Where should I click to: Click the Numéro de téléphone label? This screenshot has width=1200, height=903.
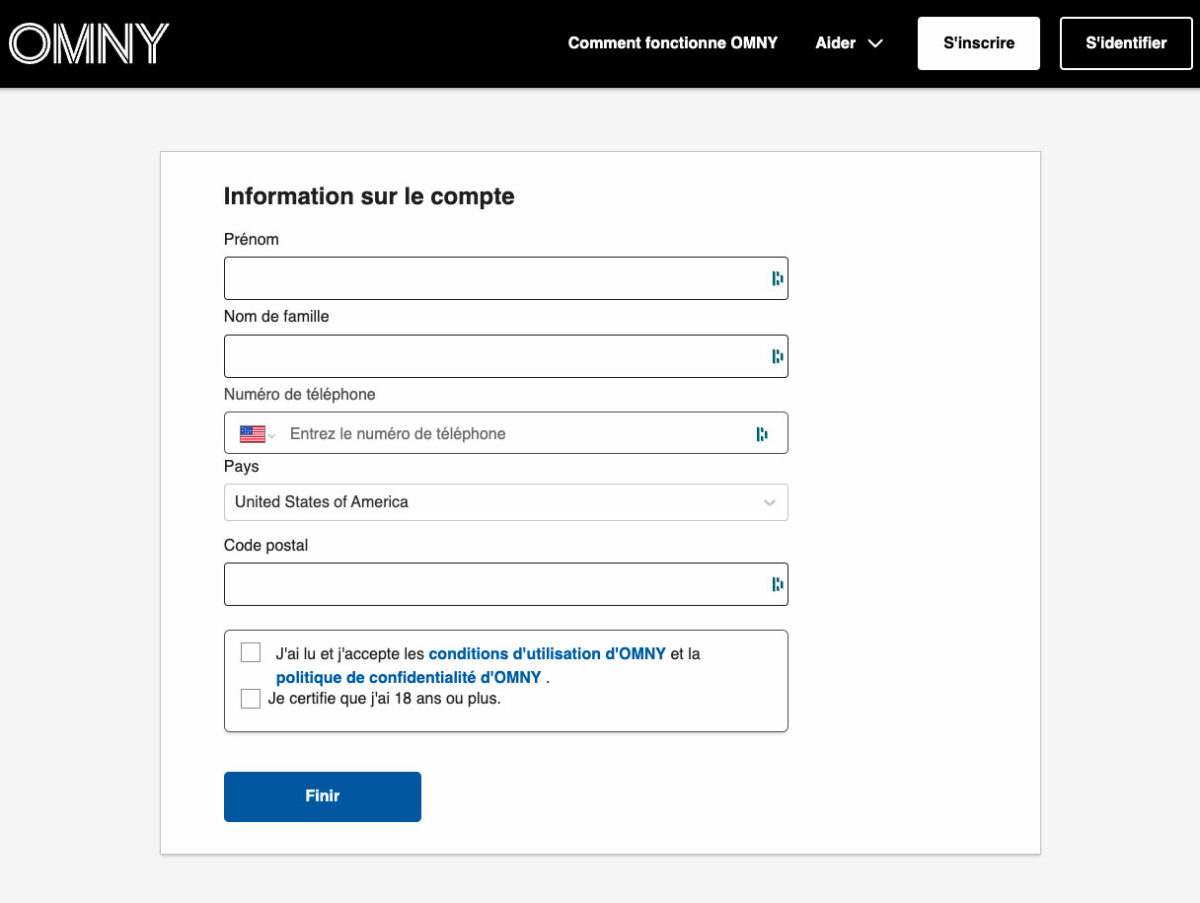click(x=300, y=394)
